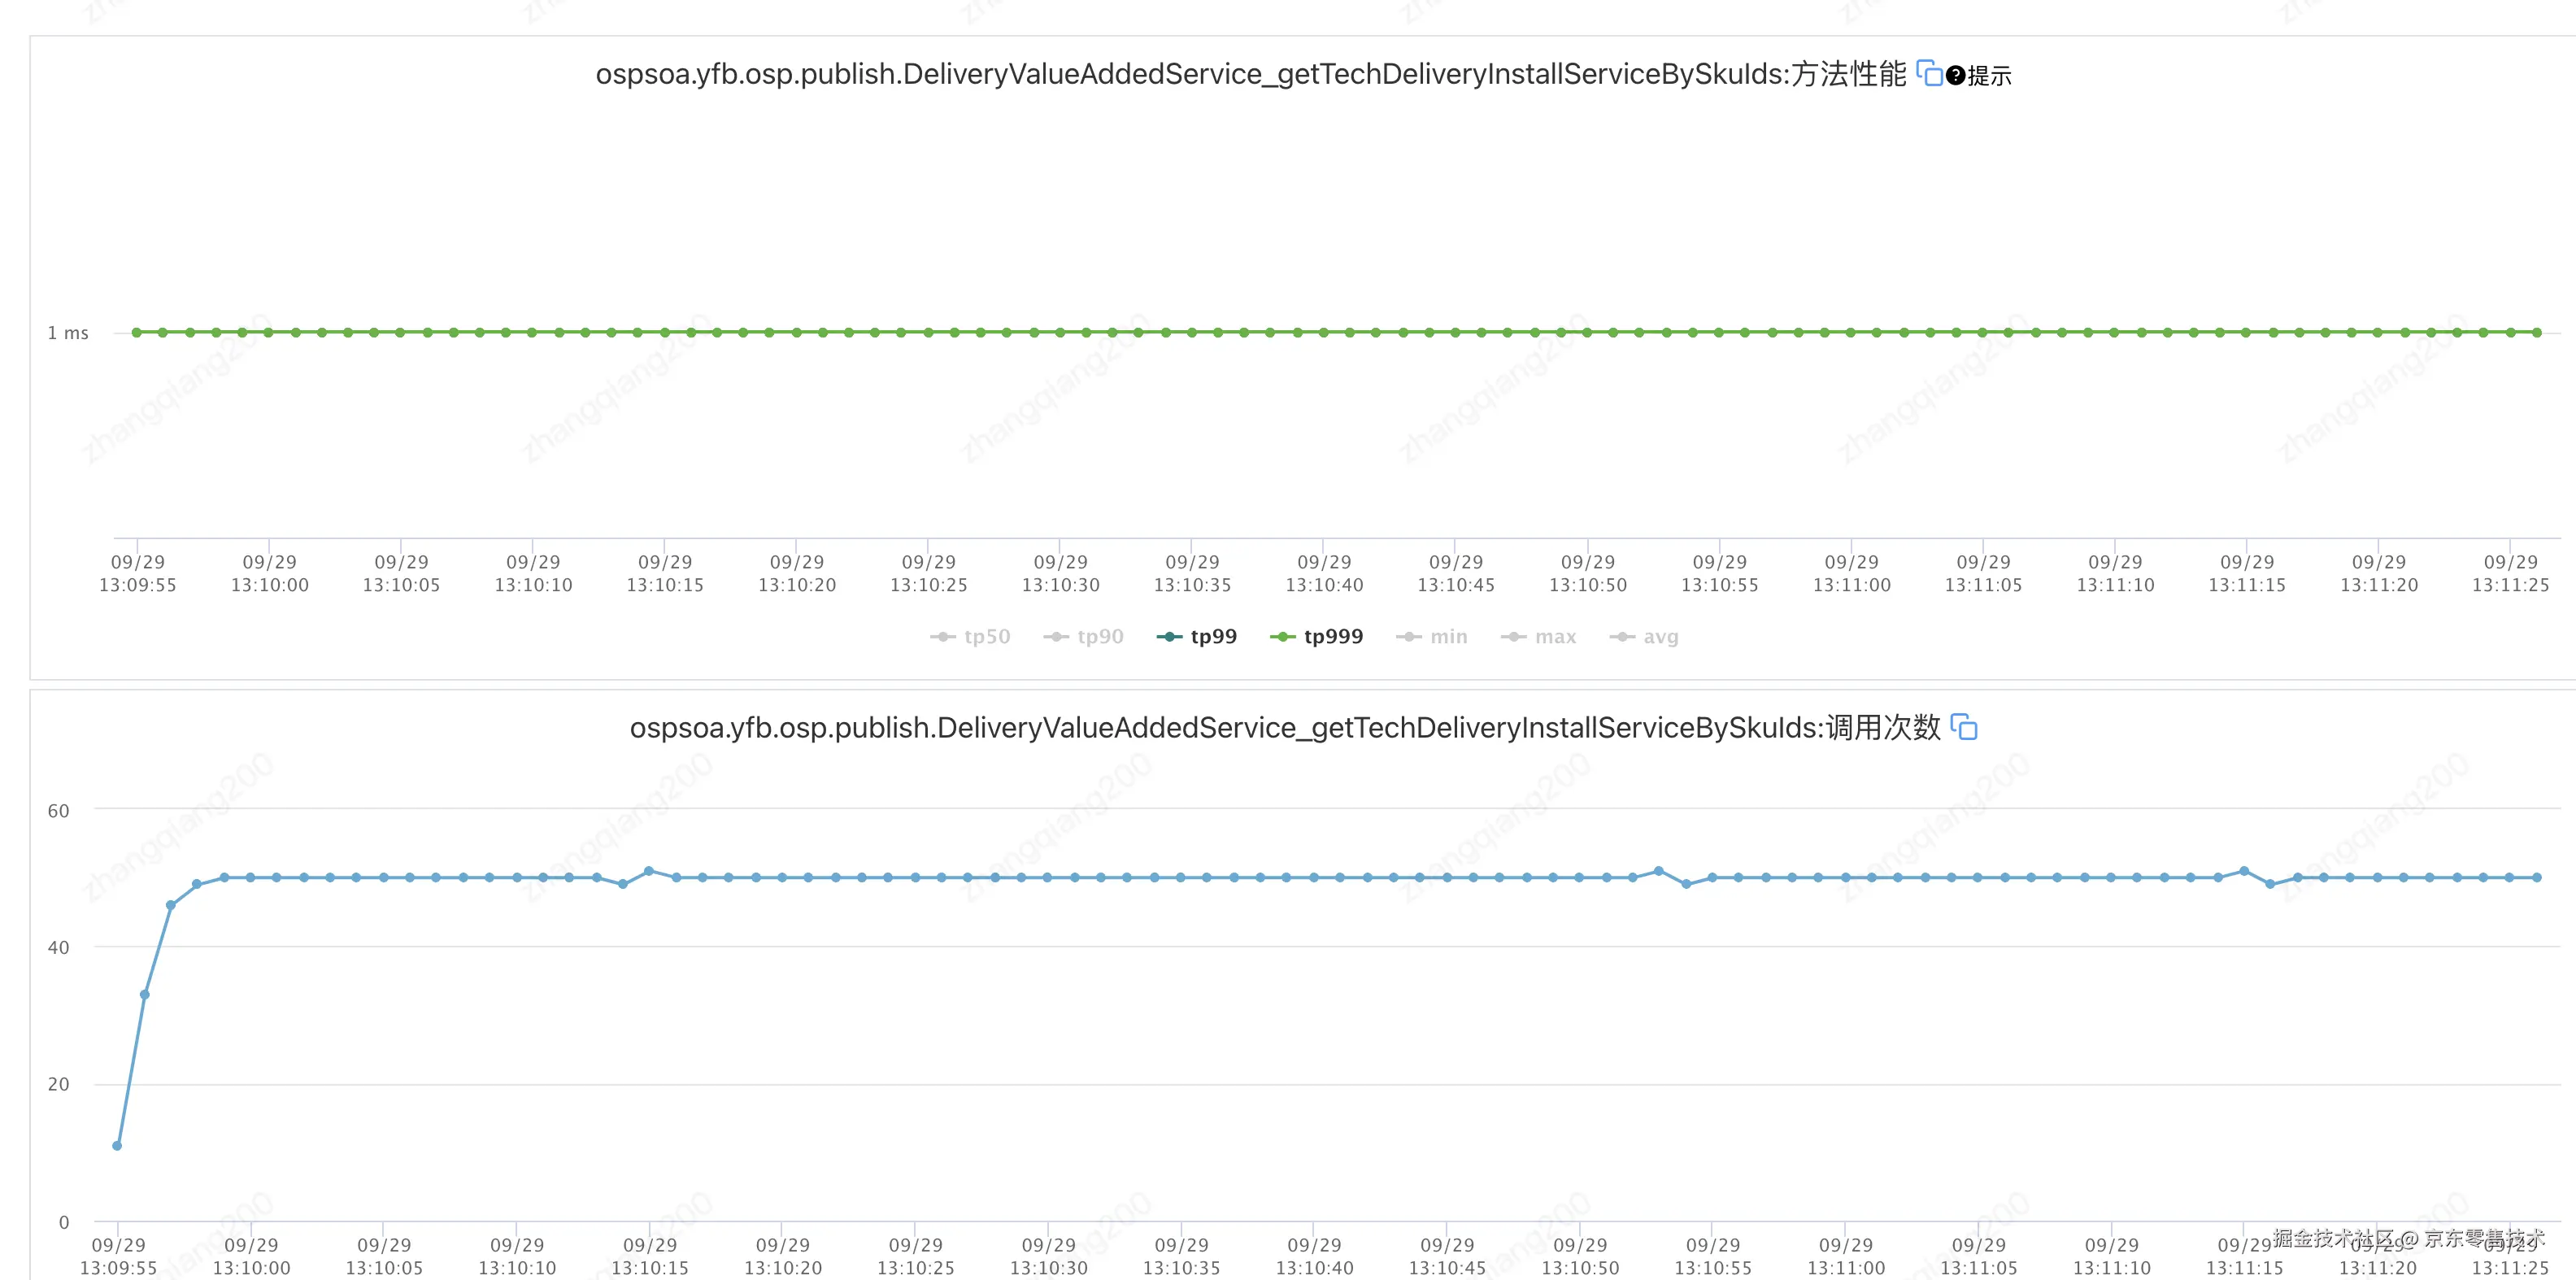Click the first green point of 方法性能 line

[137, 332]
